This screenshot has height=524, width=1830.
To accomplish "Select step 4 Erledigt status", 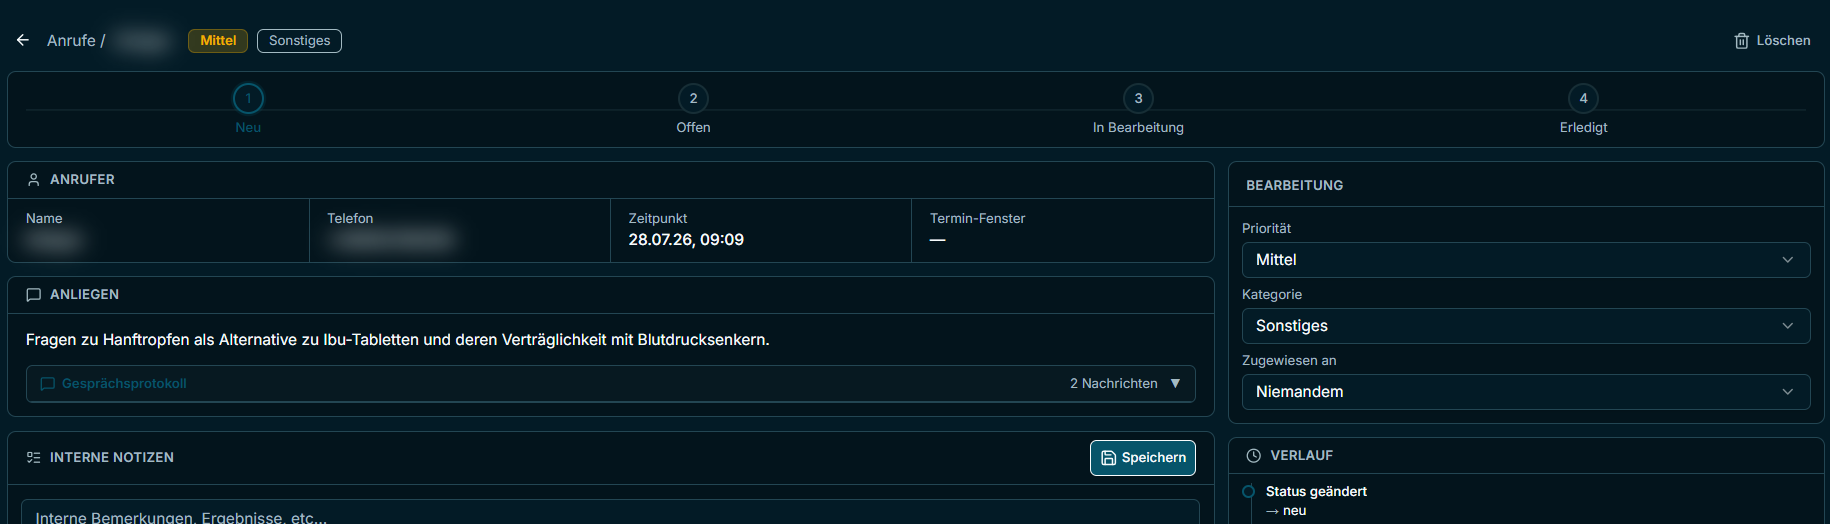I will coord(1583,99).
